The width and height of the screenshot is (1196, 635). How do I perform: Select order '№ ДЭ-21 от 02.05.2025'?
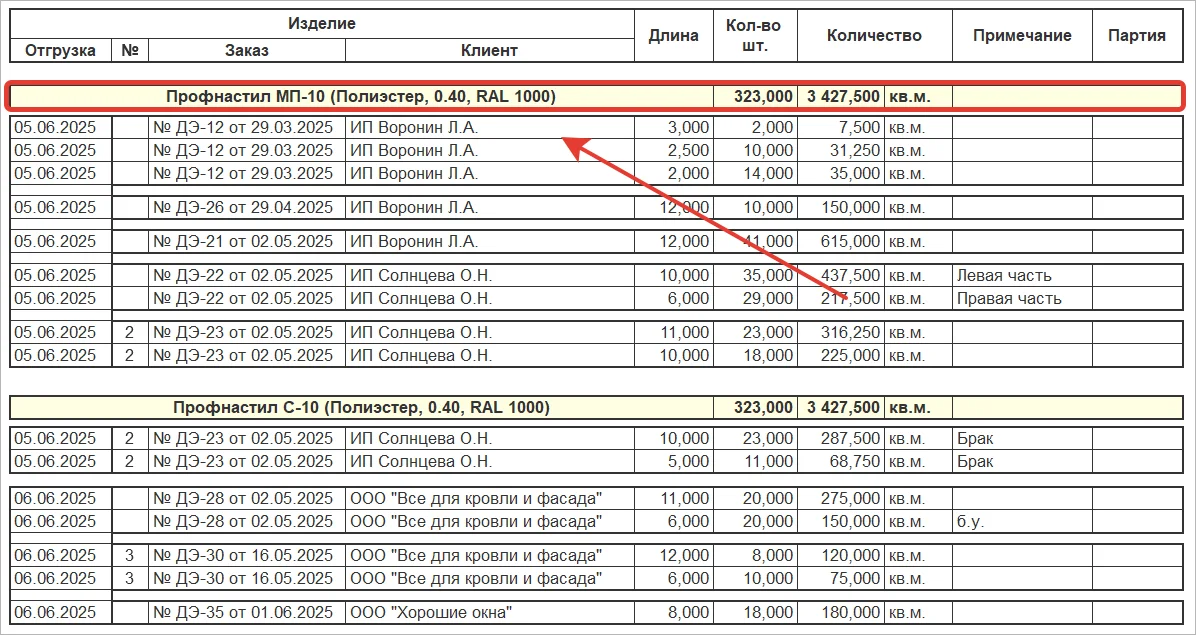click(x=246, y=242)
